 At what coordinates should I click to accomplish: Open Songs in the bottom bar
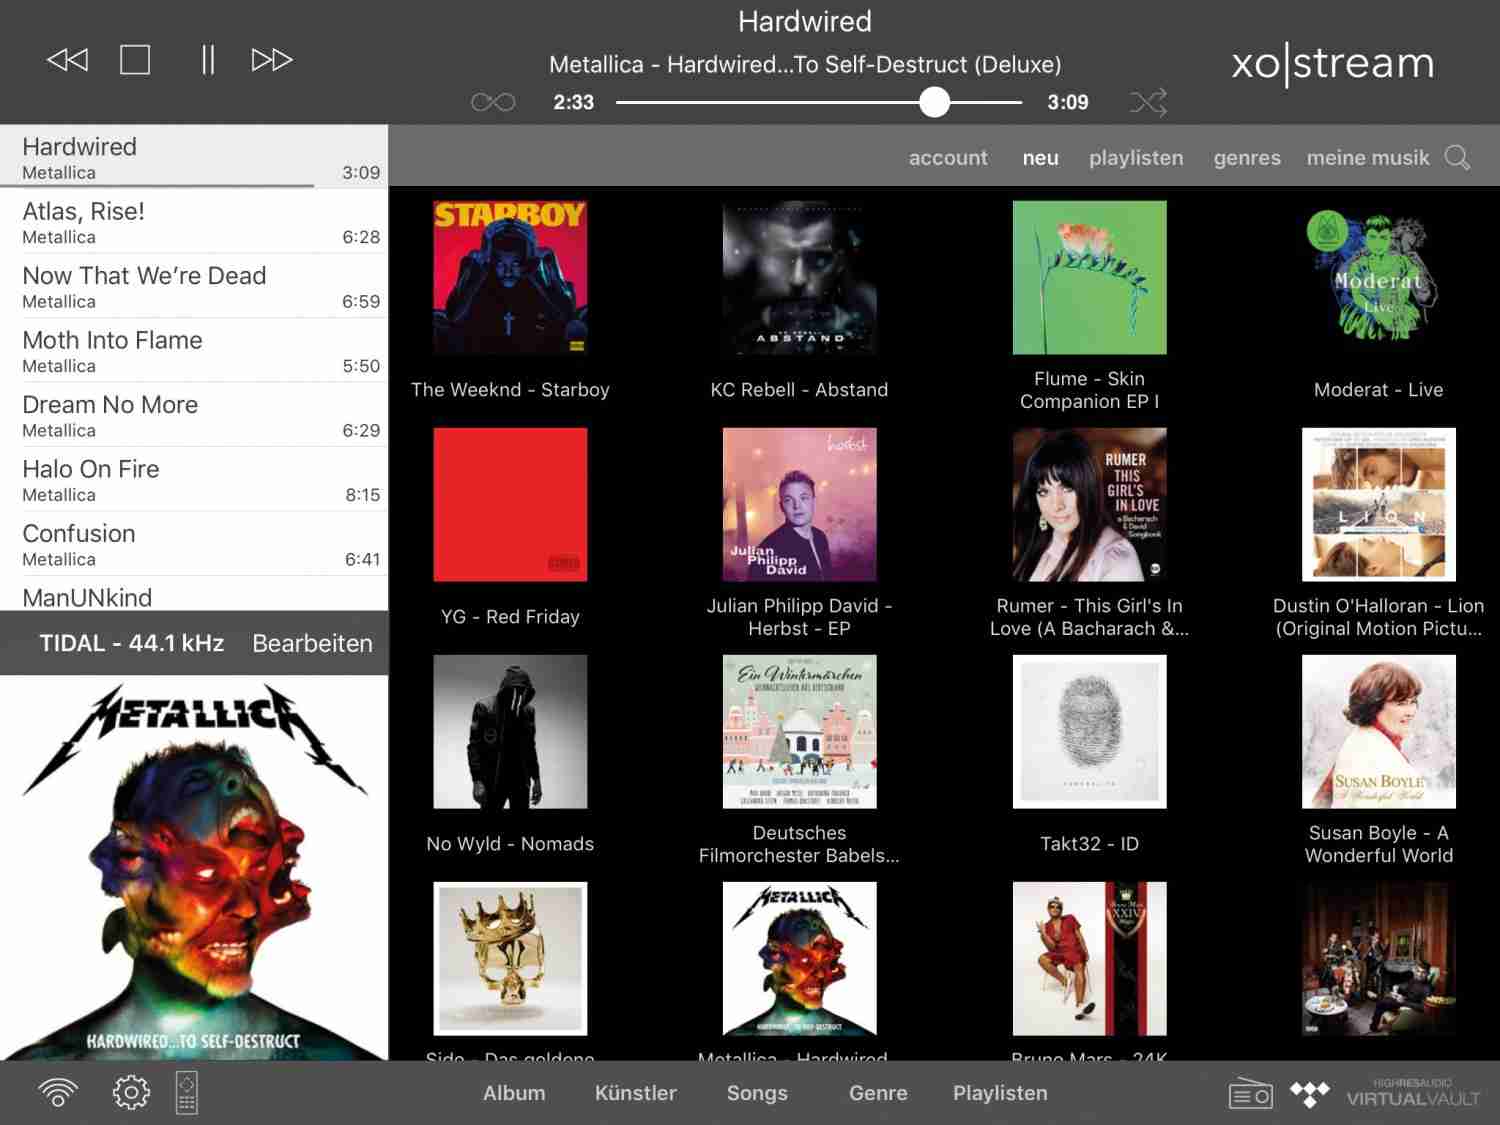pyautogui.click(x=757, y=1093)
